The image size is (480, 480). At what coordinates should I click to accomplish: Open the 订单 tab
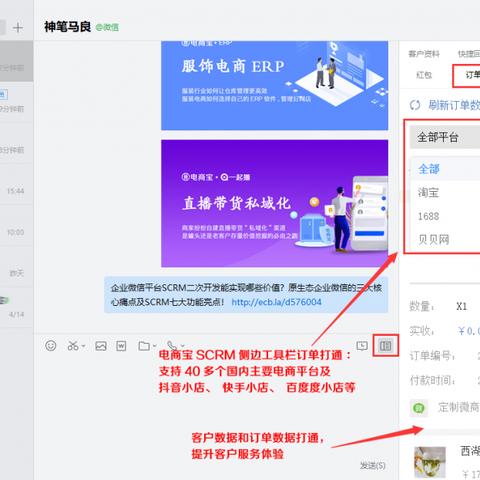pos(473,75)
